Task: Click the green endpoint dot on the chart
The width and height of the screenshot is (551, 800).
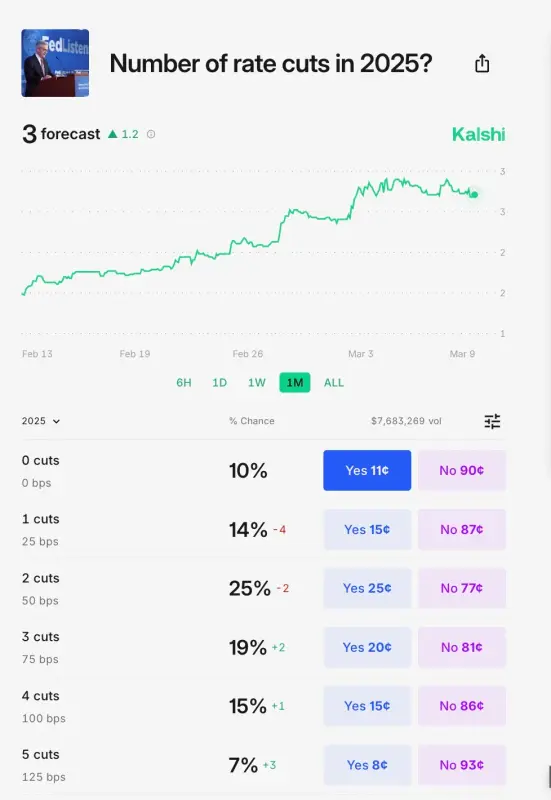Action: [474, 194]
